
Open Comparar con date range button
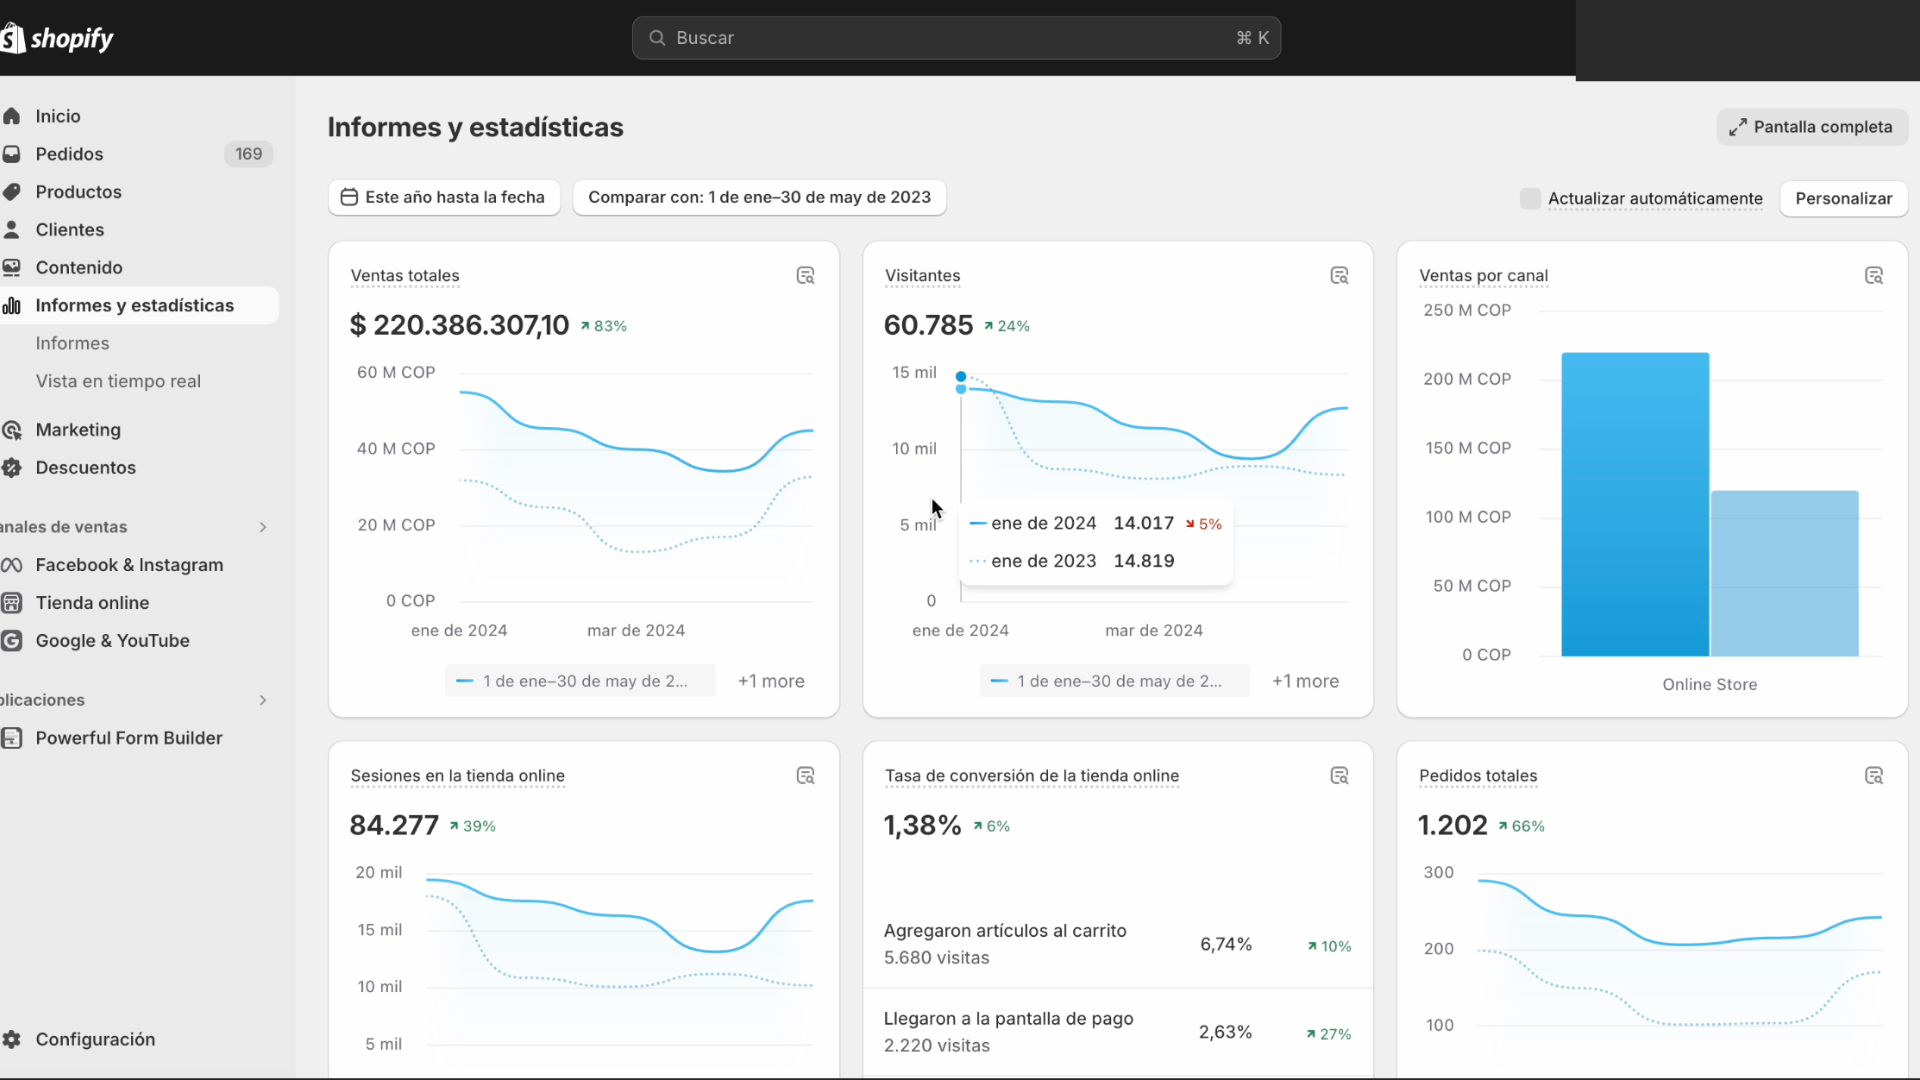coord(759,197)
